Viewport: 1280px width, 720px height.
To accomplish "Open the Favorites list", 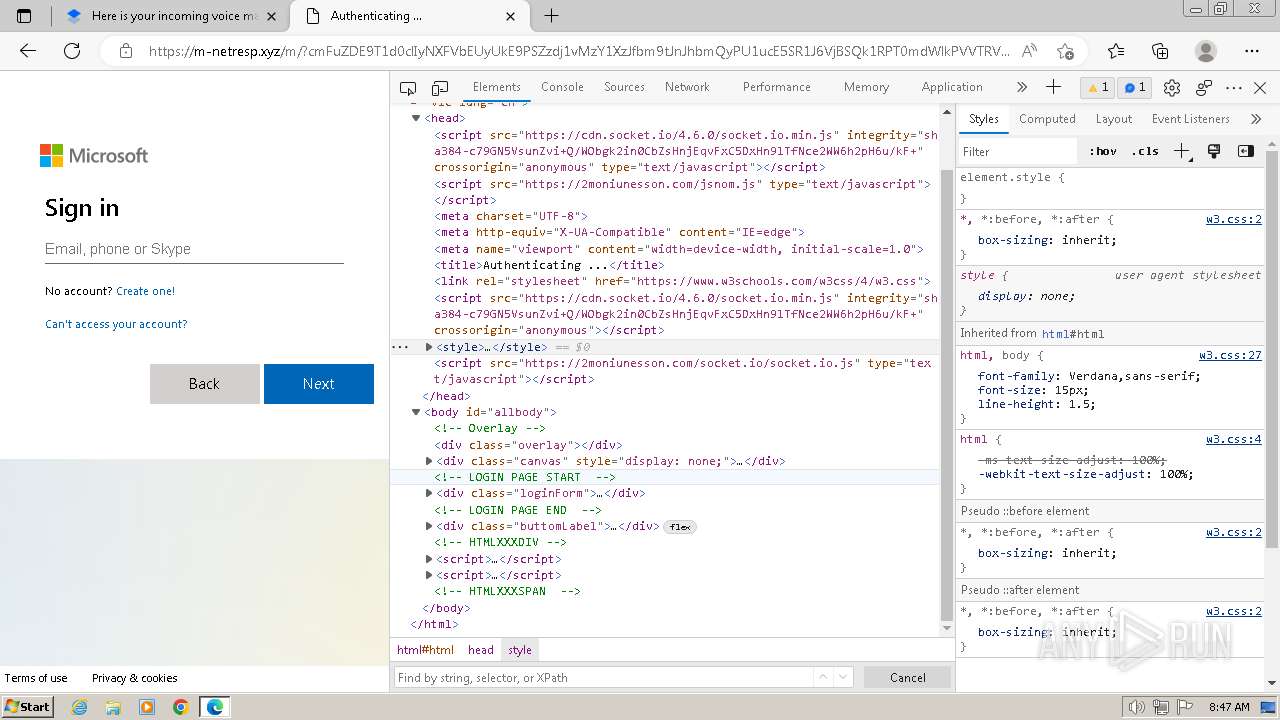I will pos(1116,51).
